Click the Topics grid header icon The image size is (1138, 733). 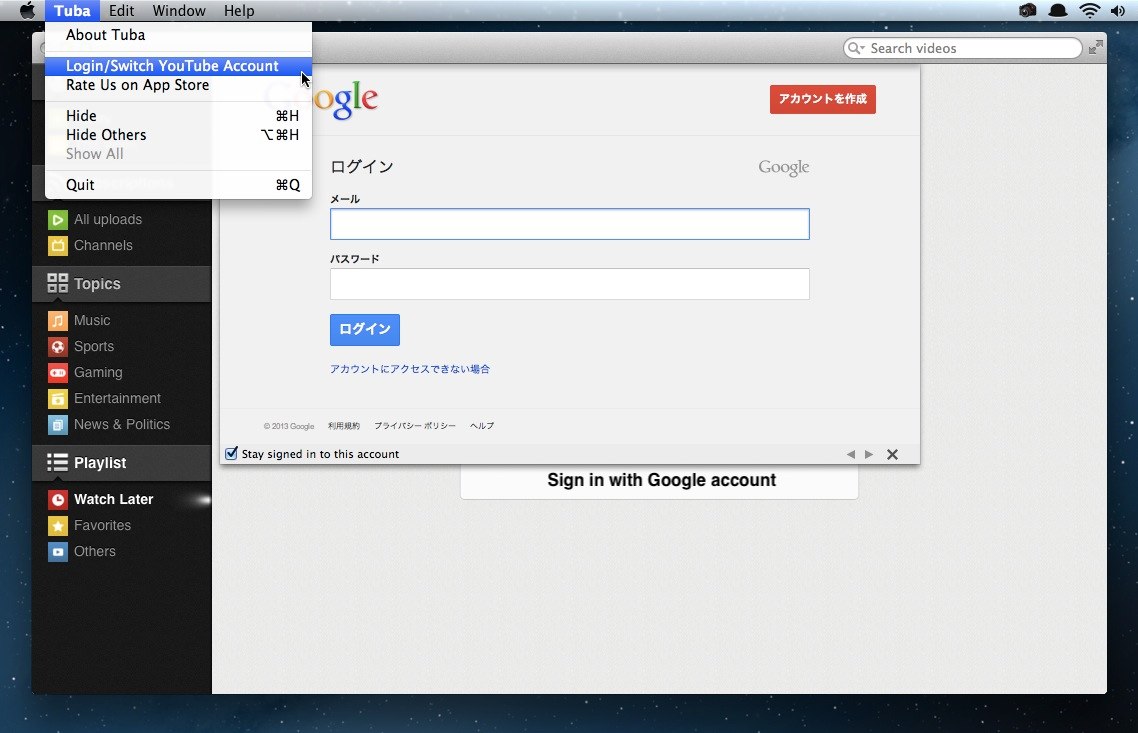(x=57, y=283)
